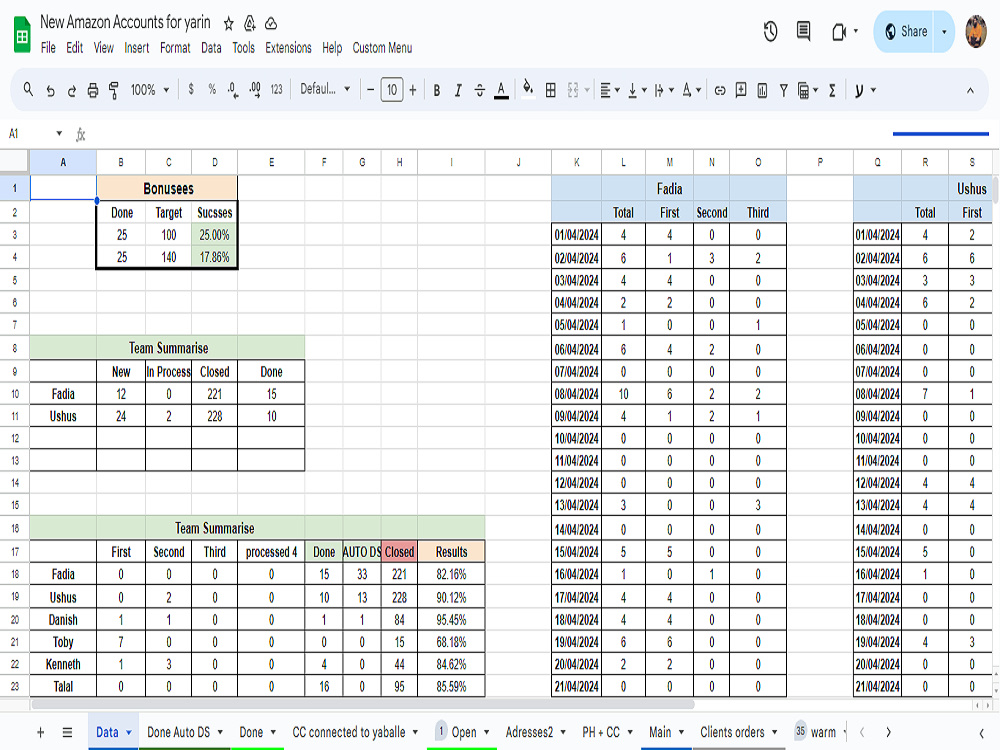Check cloud save status icon
The height and width of the screenshot is (750, 1000).
point(271,24)
